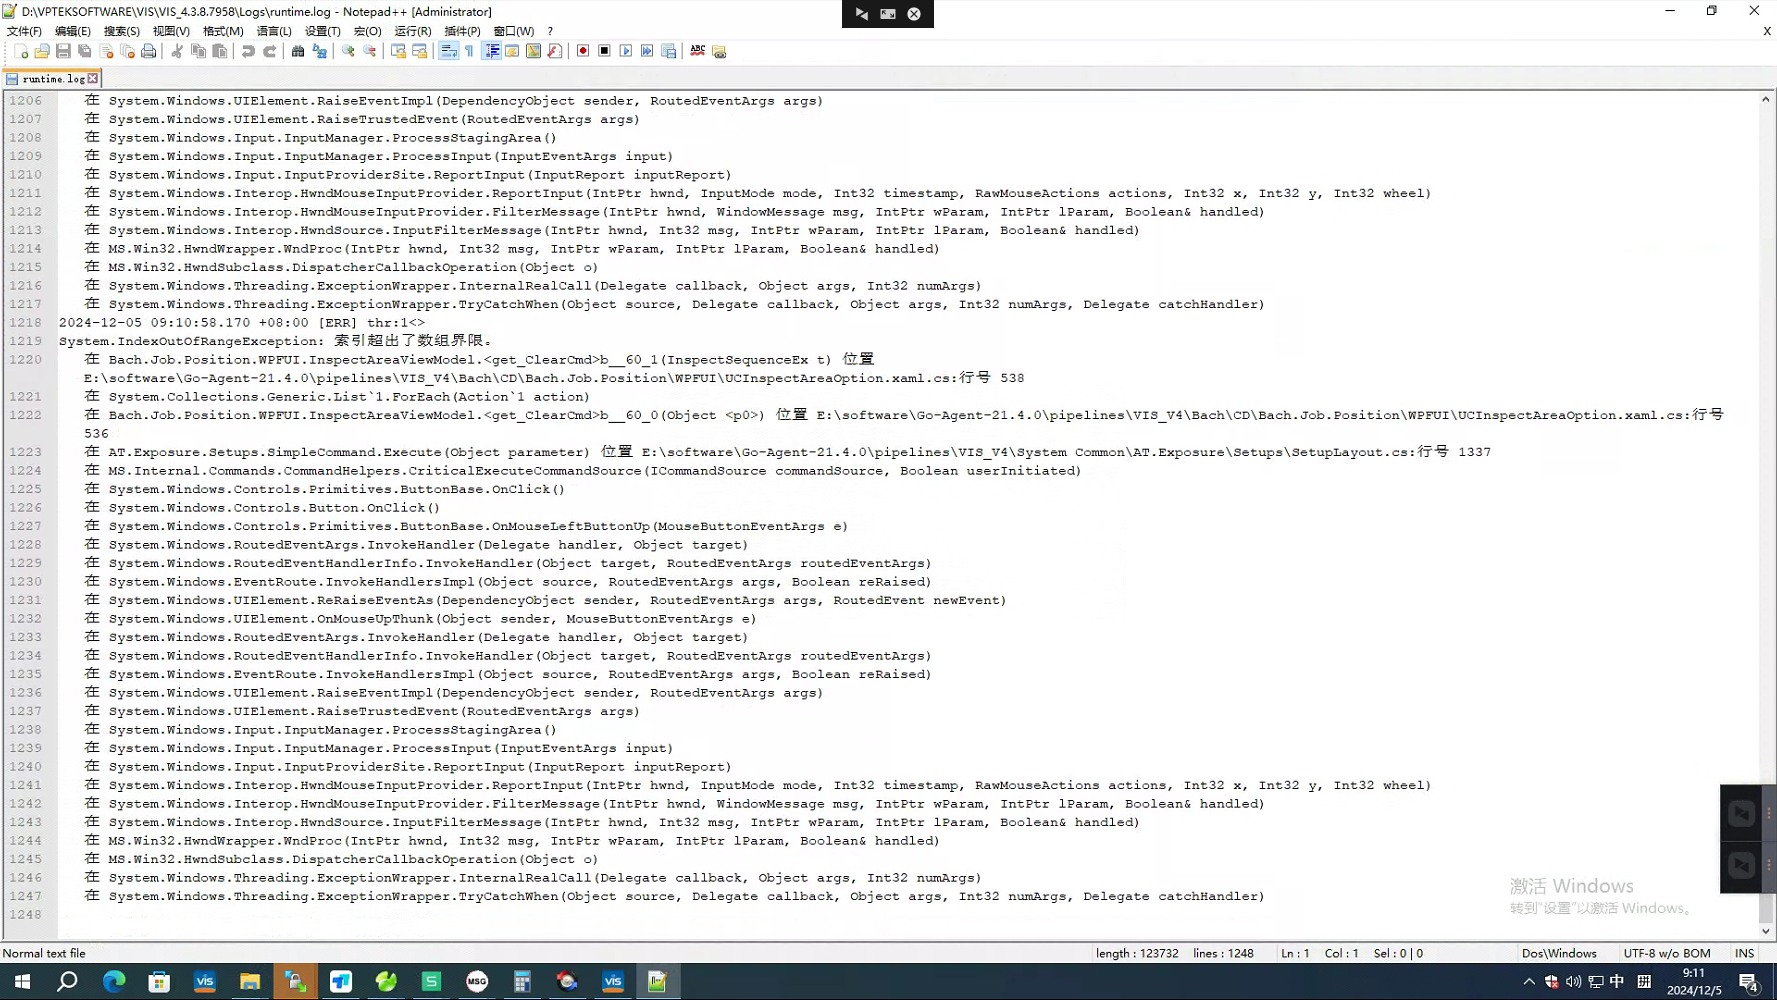The width and height of the screenshot is (1777, 1000).
Task: Open the Windows Start menu
Action: point(22,982)
